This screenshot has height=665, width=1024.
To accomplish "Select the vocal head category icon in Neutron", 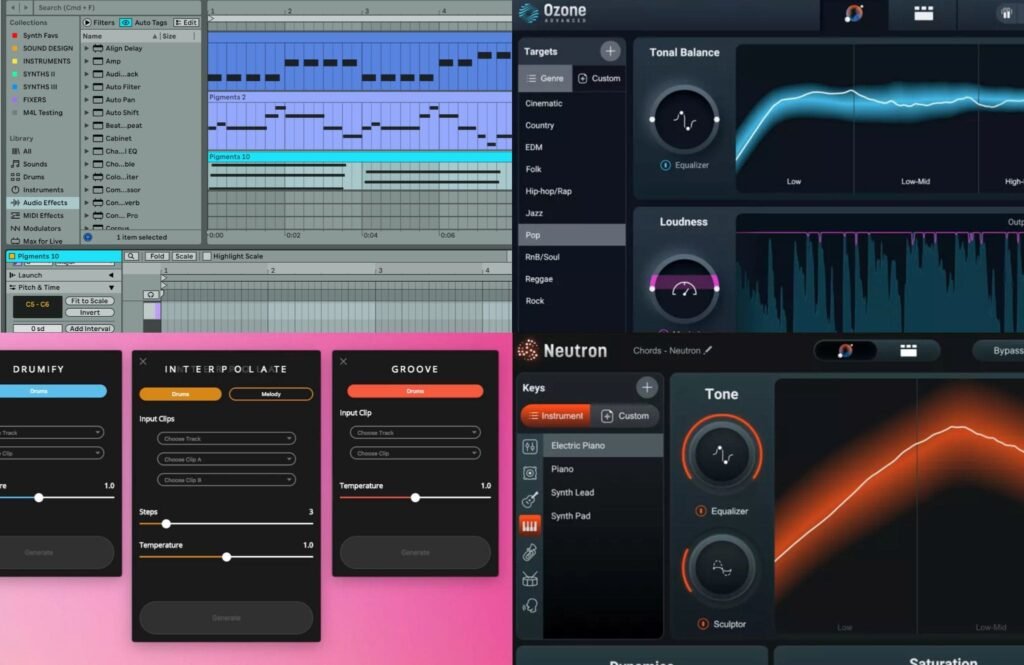I will pos(530,606).
